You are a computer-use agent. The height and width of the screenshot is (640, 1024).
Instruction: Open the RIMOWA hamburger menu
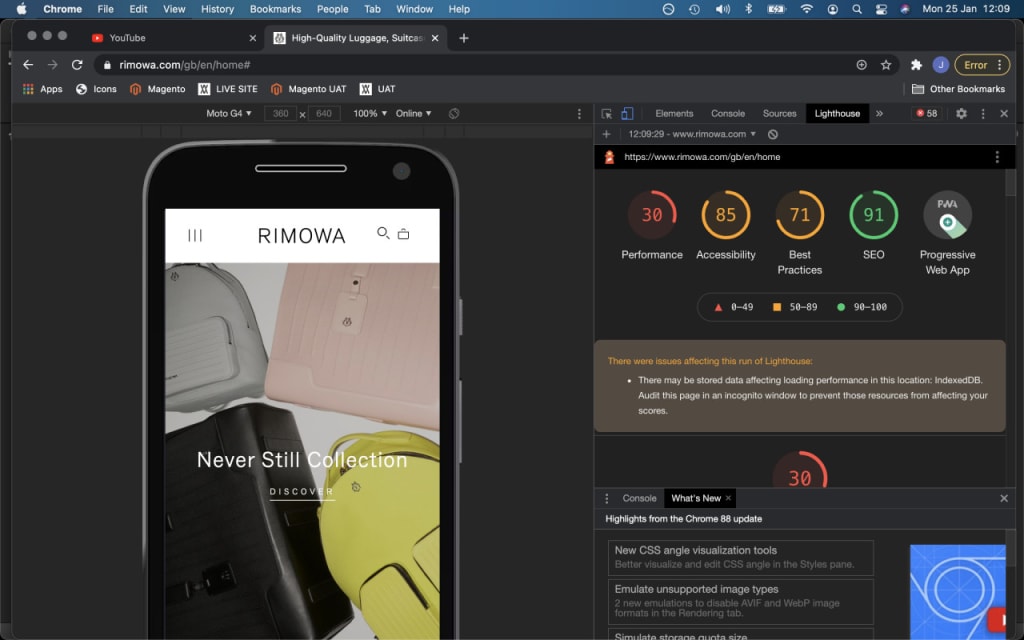coord(195,235)
